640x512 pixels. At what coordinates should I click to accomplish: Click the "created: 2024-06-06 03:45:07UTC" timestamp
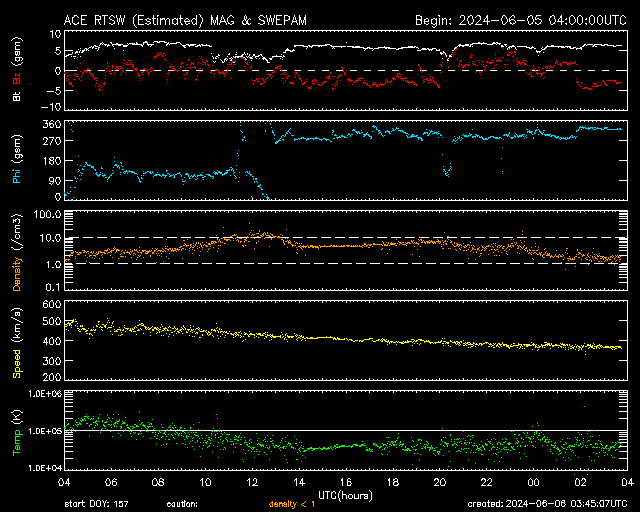coord(547,504)
